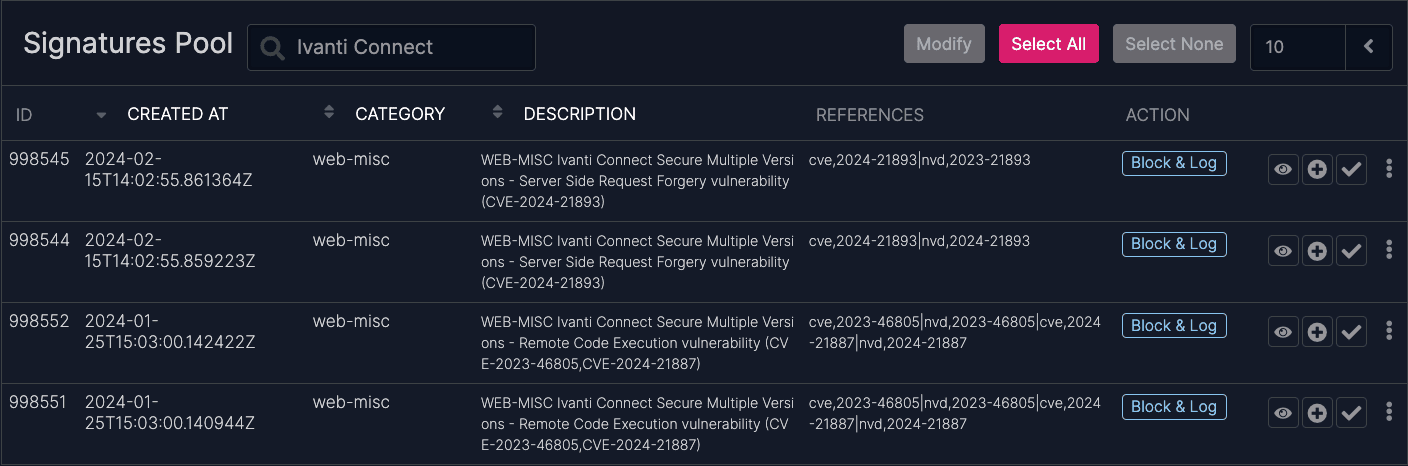Check the checkmark for signature 998551
The image size is (1408, 466).
(x=1351, y=413)
